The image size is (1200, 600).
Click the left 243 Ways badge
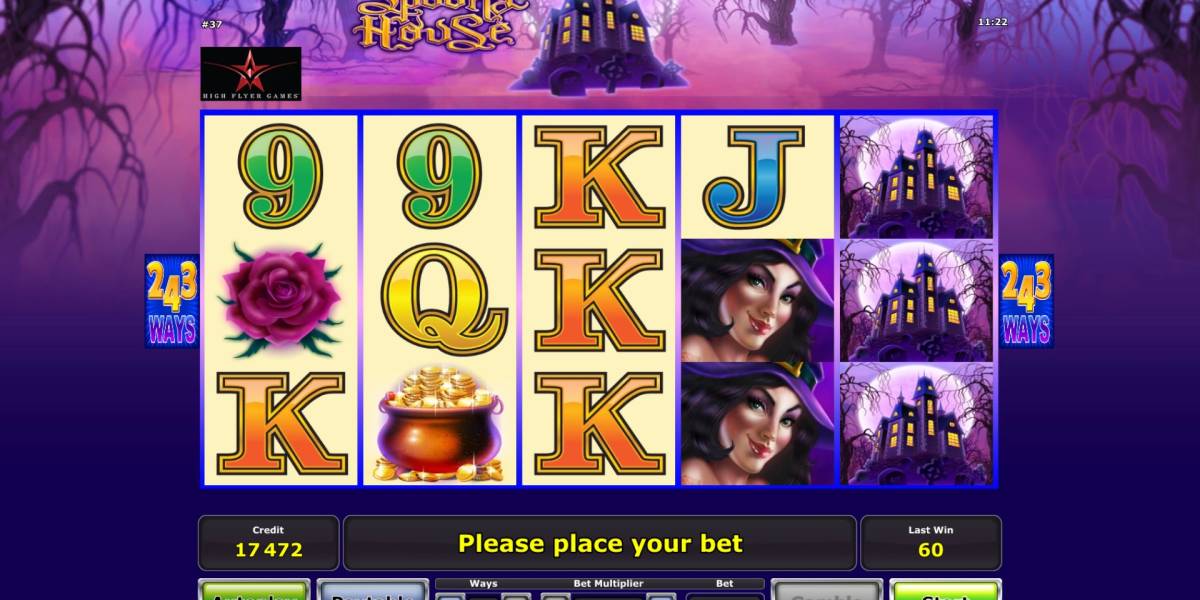tap(172, 301)
